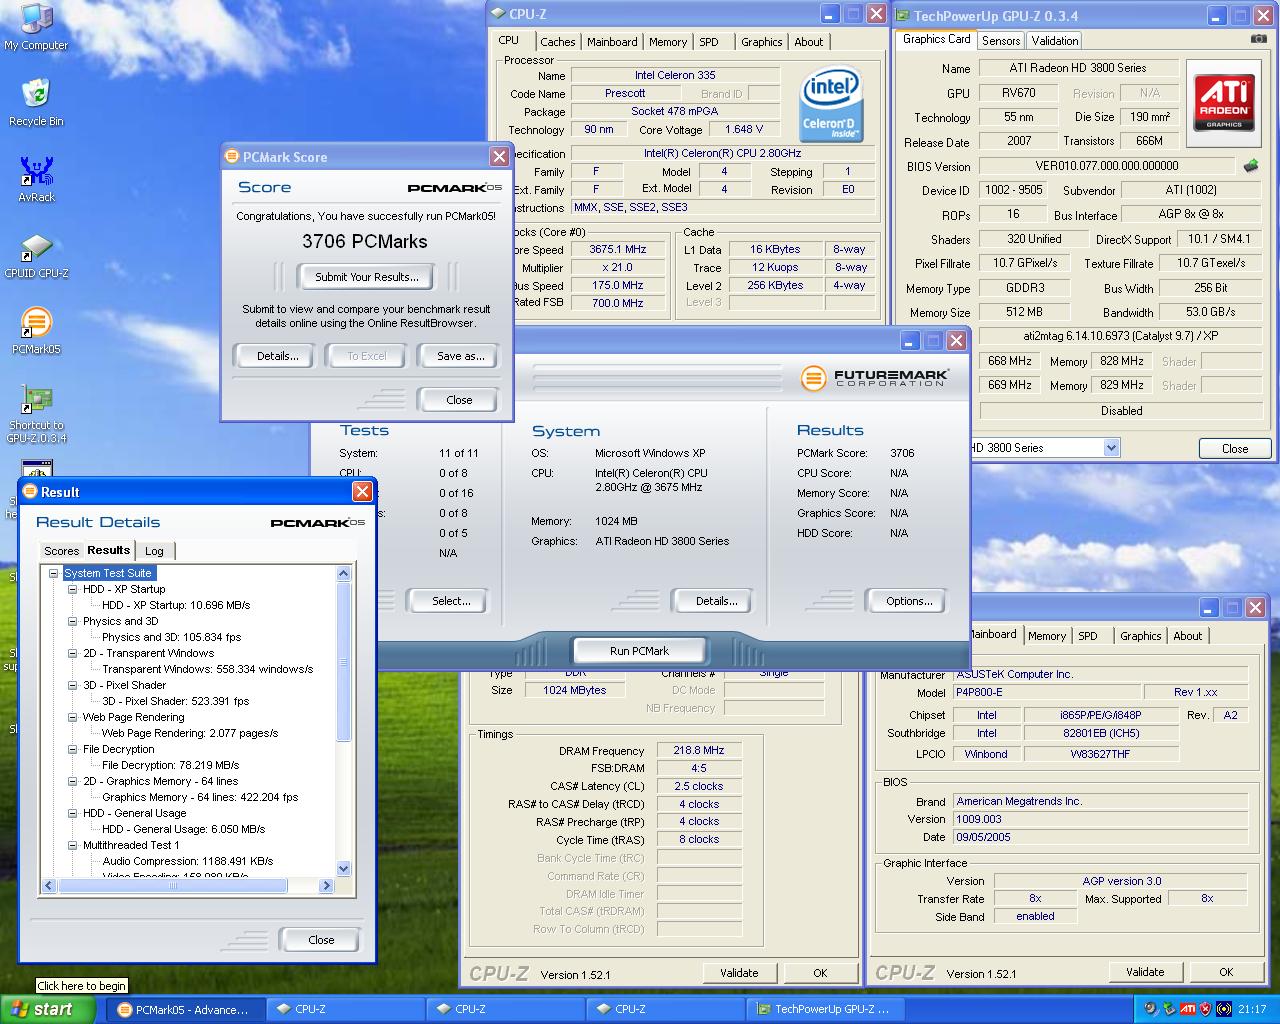Click the Result tree vertical scrollbar thumb
This screenshot has width=1280, height=1024.
tap(344, 662)
